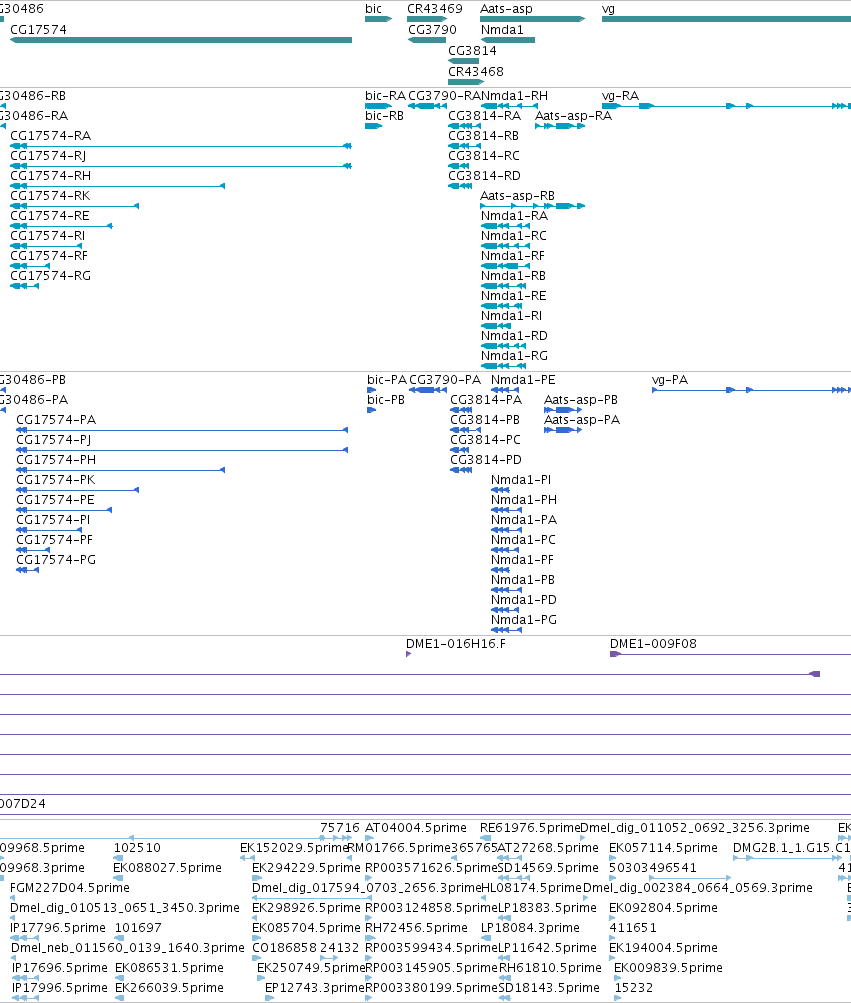Select the HL08174.5prime EST label

pyautogui.click(x=532, y=887)
